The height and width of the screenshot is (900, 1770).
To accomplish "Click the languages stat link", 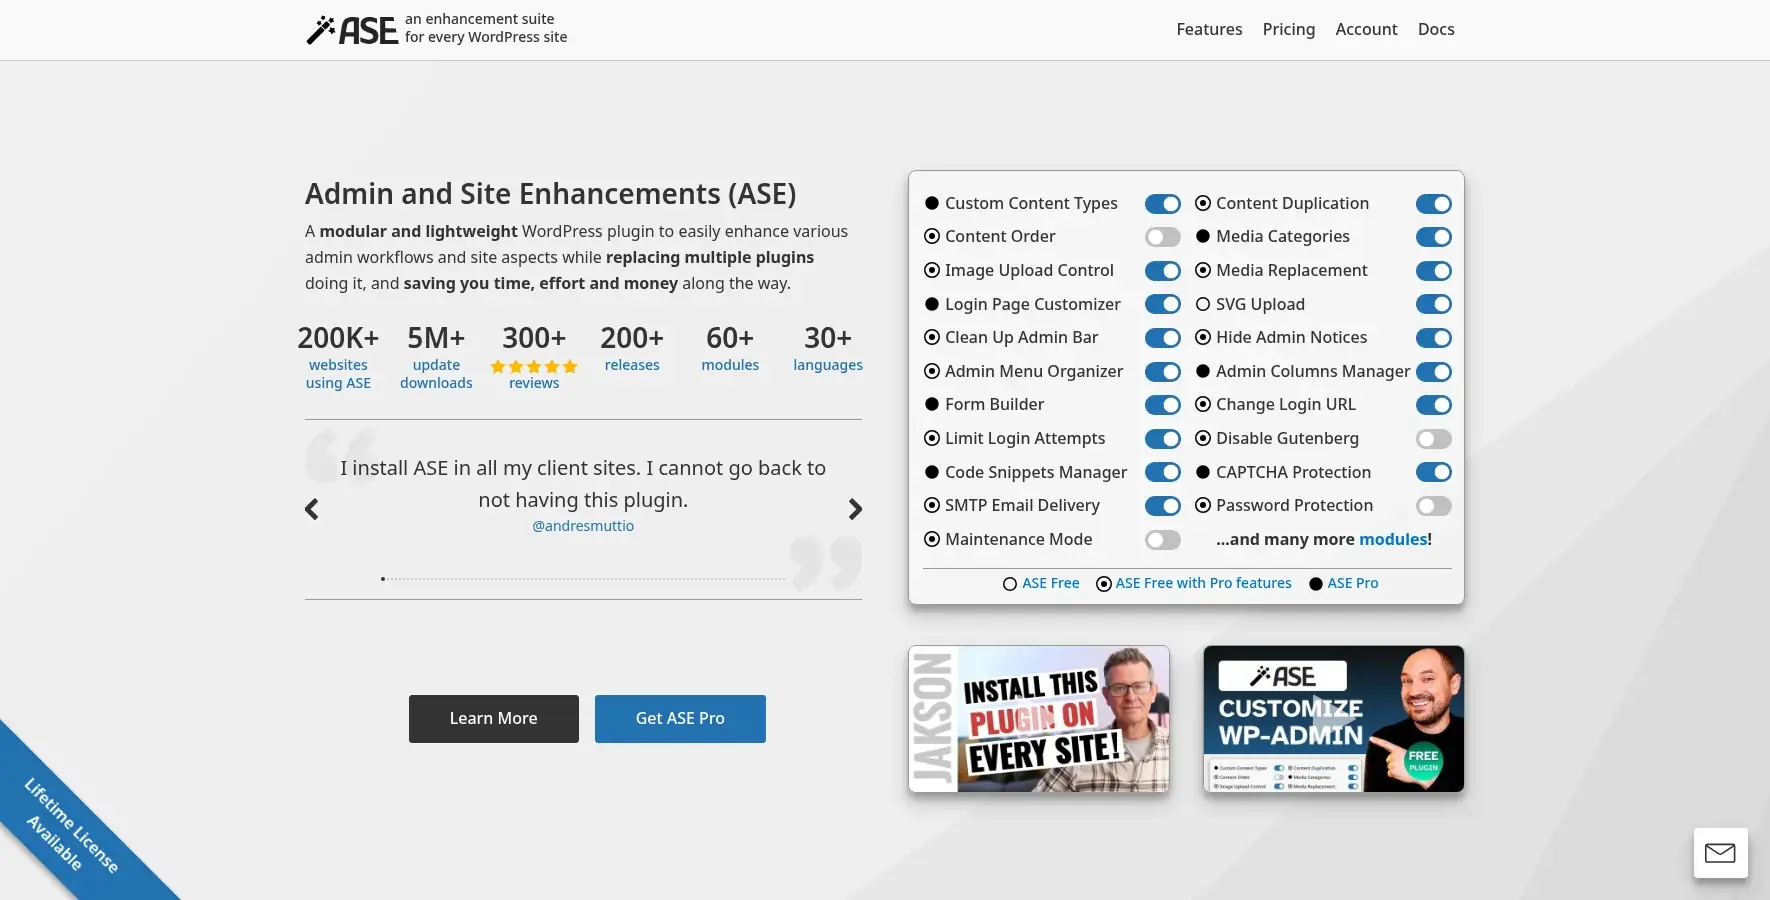I will [828, 365].
